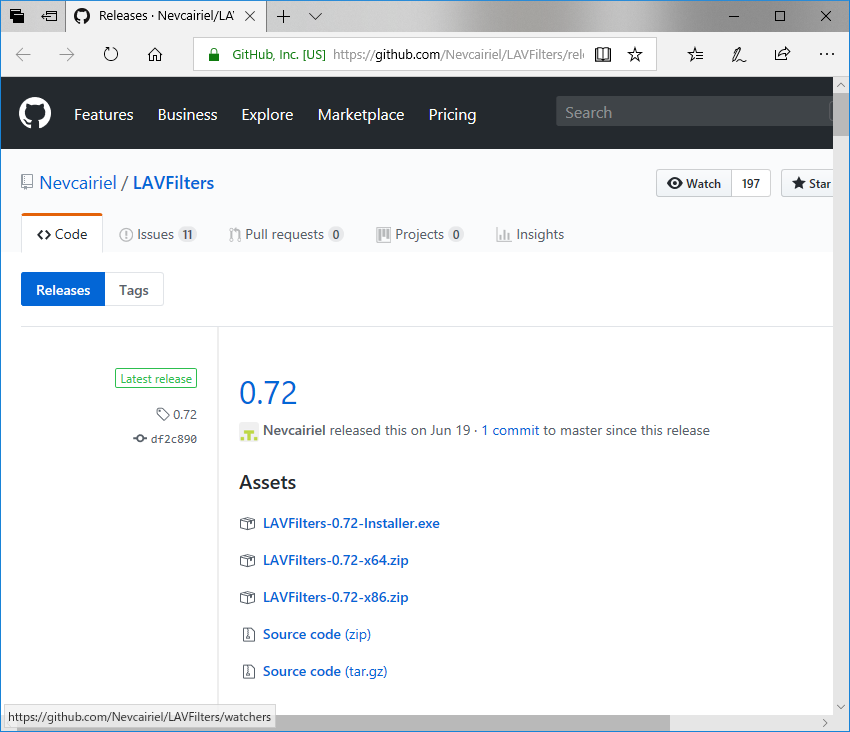850x732 pixels.
Task: Click the scroll right arrow
Action: click(x=825, y=722)
